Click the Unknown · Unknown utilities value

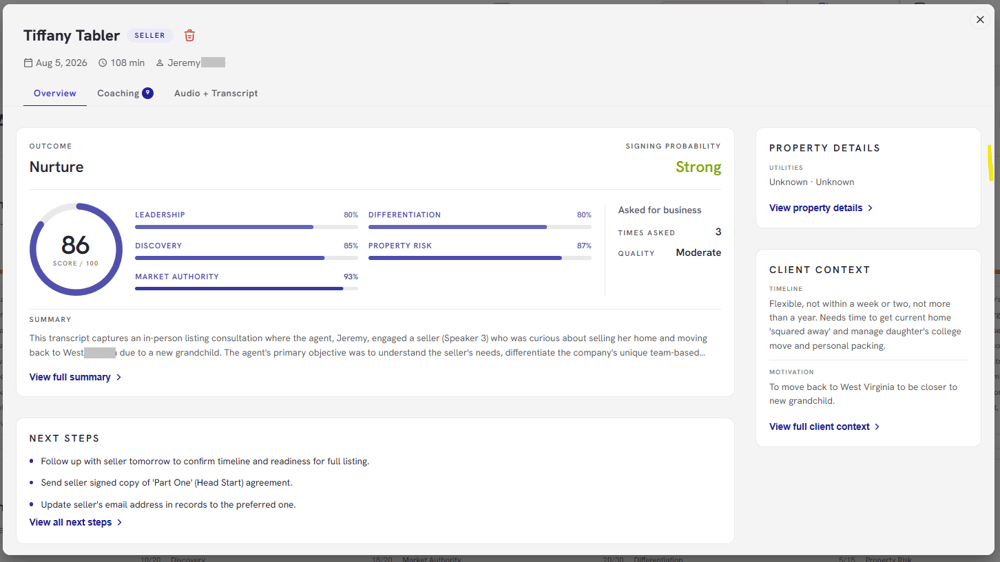pyautogui.click(x=811, y=182)
